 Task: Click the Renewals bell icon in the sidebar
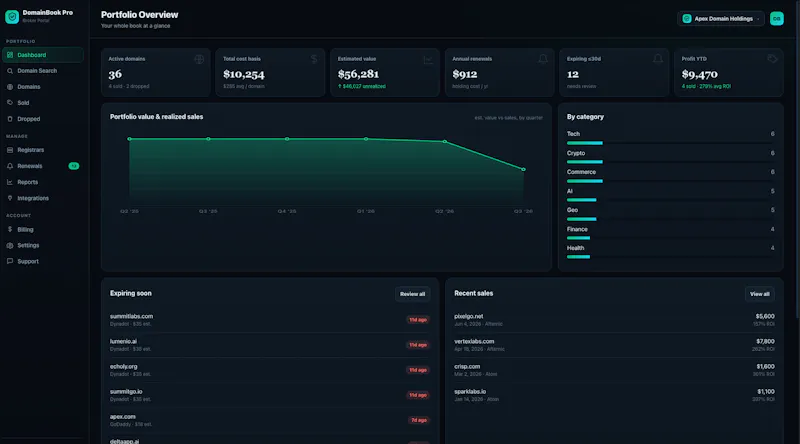10,166
